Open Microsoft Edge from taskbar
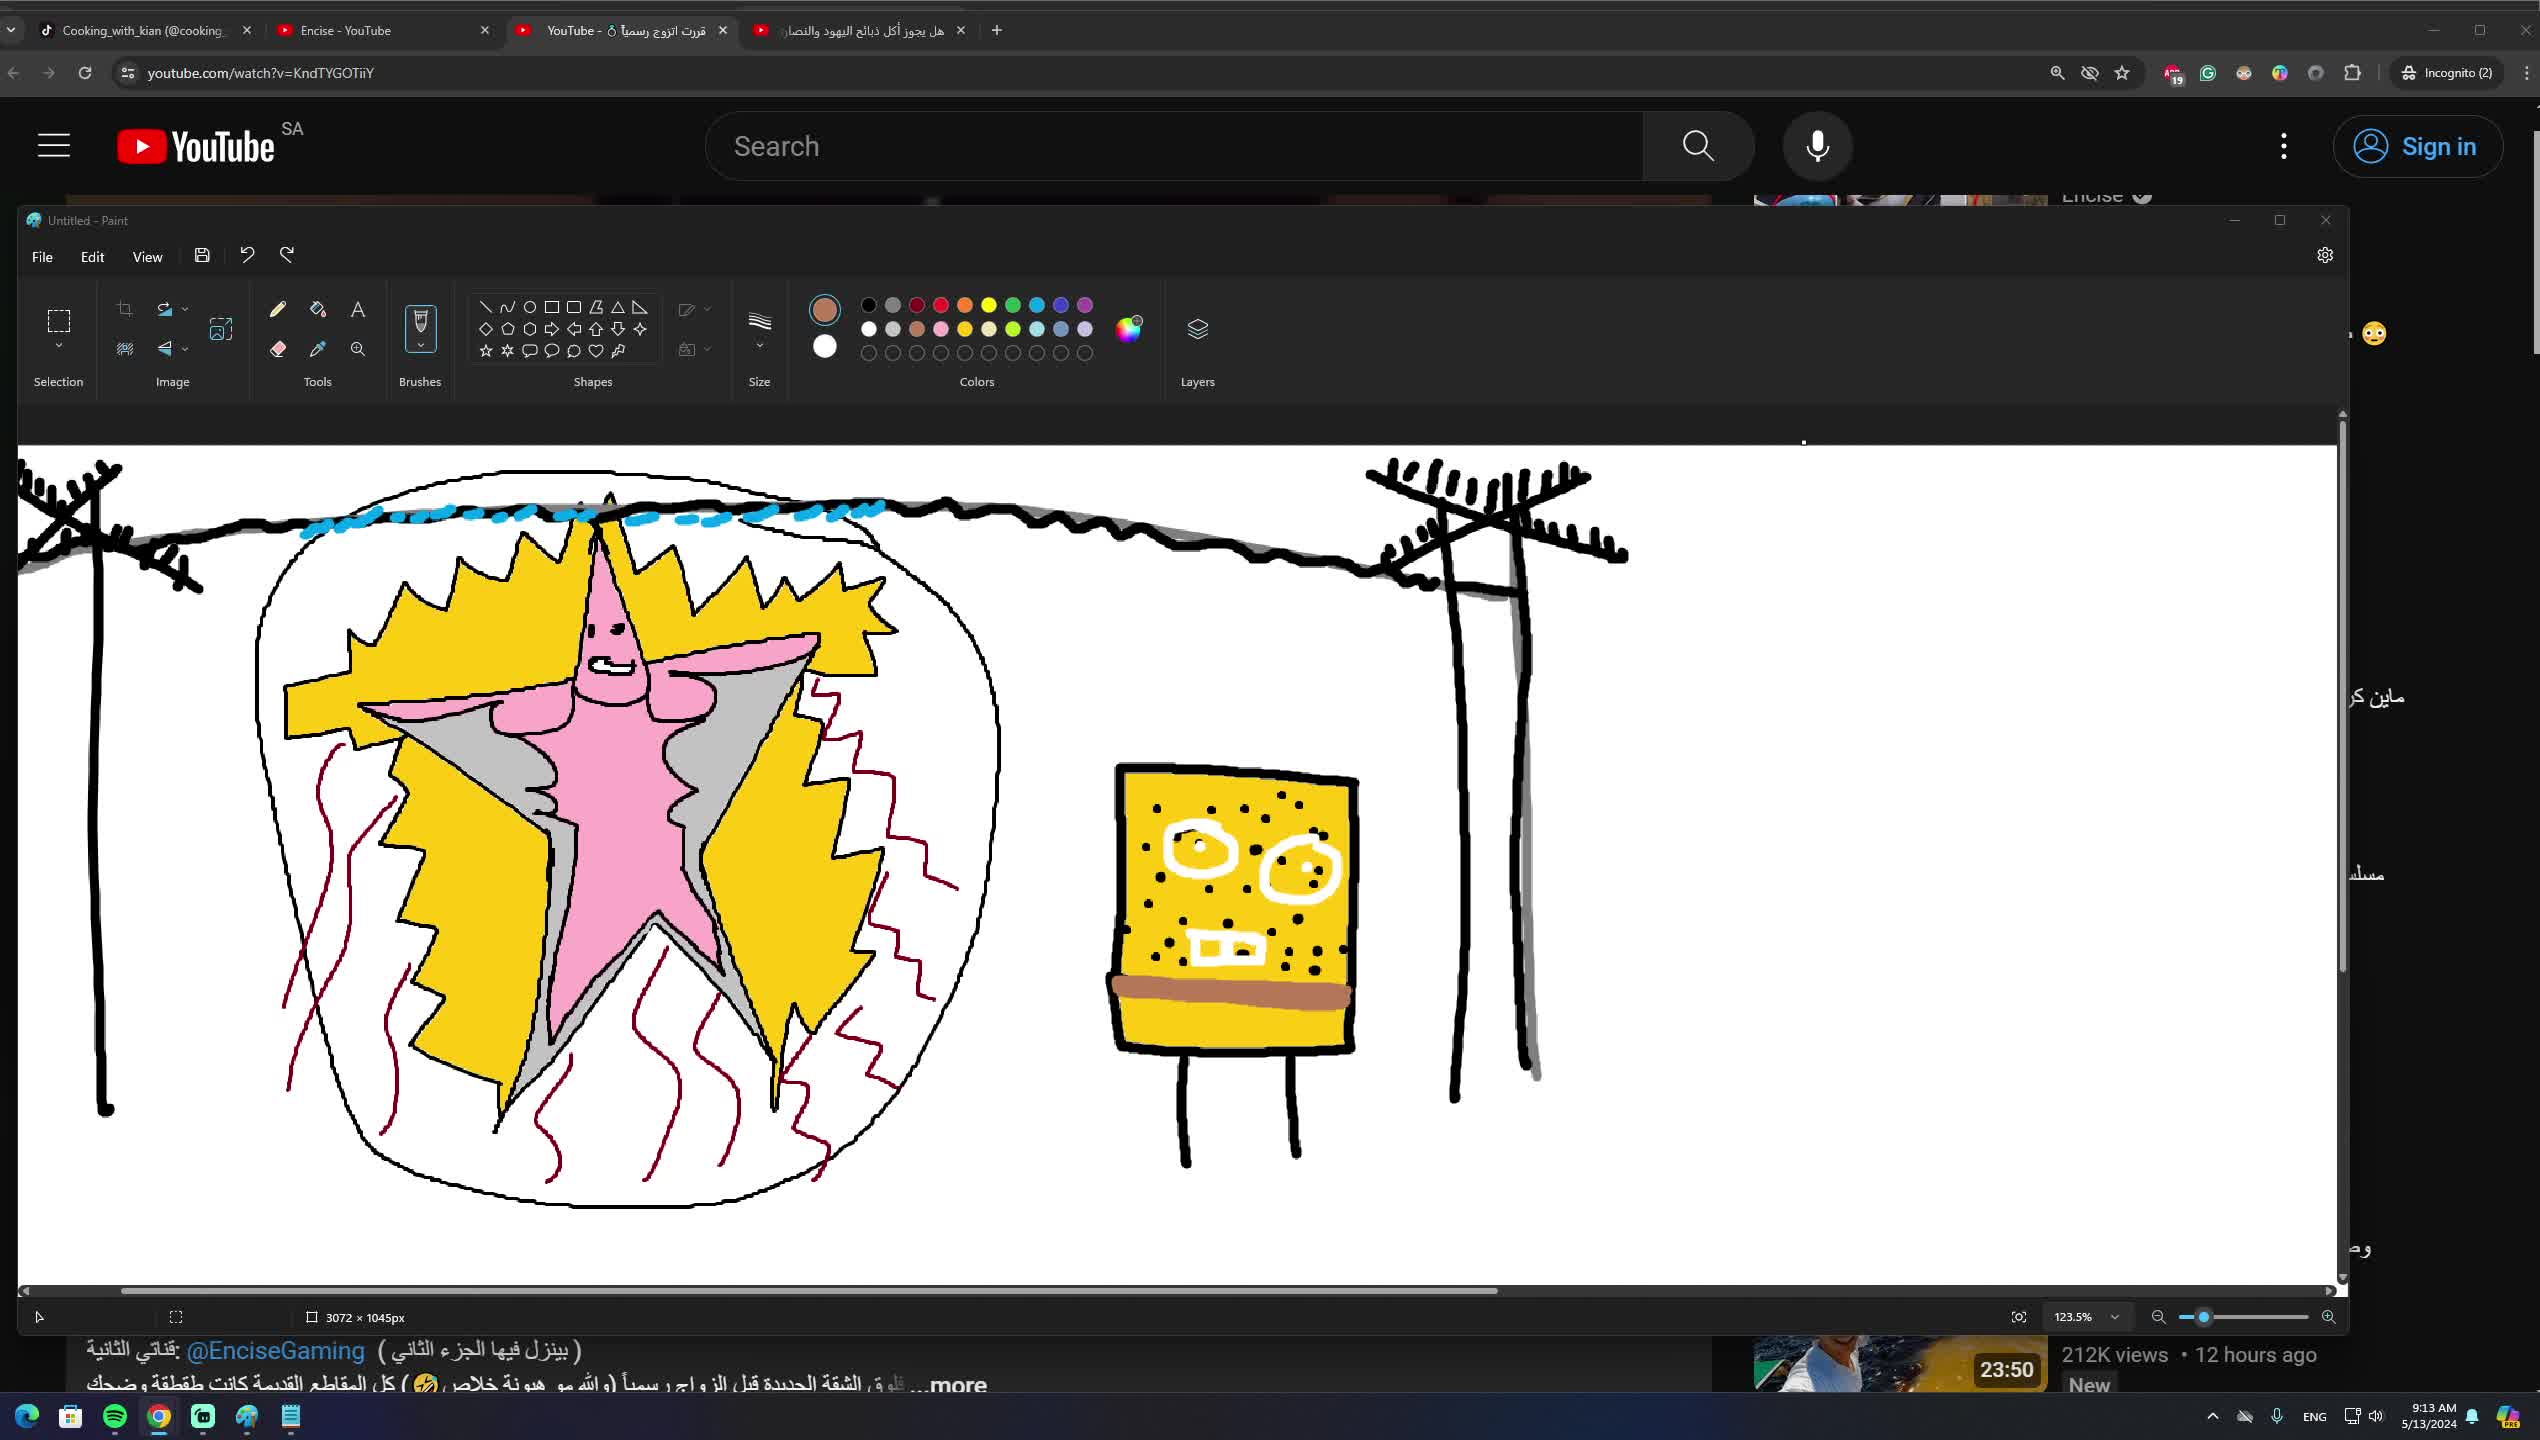The height and width of the screenshot is (1440, 2540). click(x=27, y=1416)
